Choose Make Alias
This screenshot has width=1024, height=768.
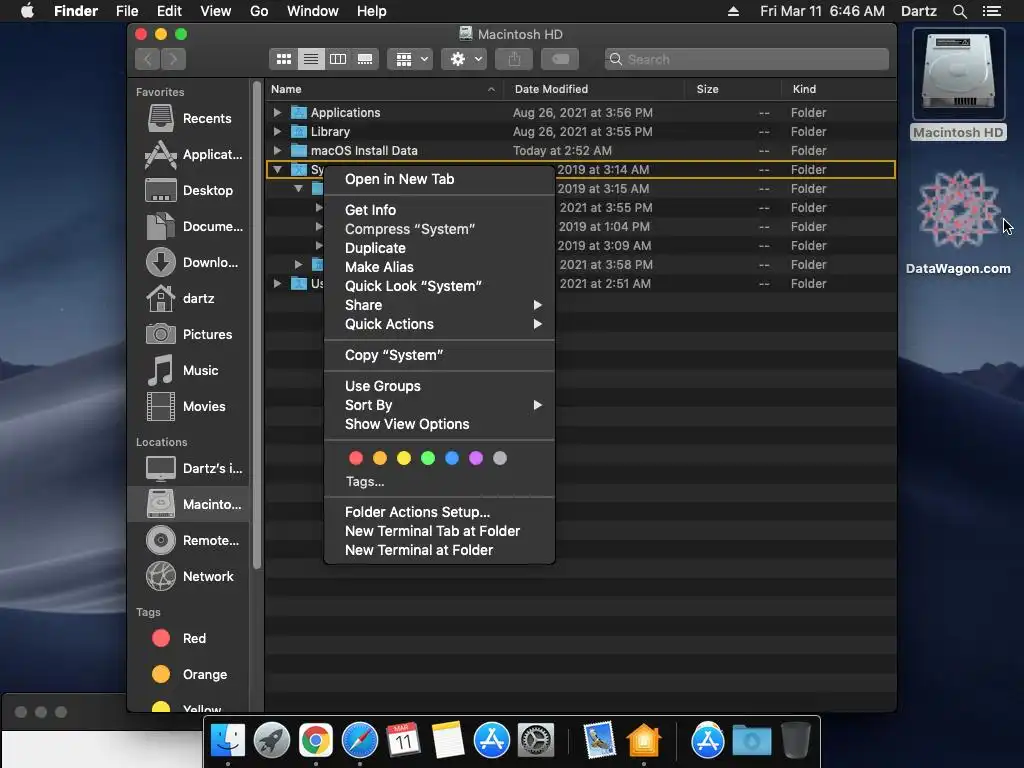tap(440, 266)
